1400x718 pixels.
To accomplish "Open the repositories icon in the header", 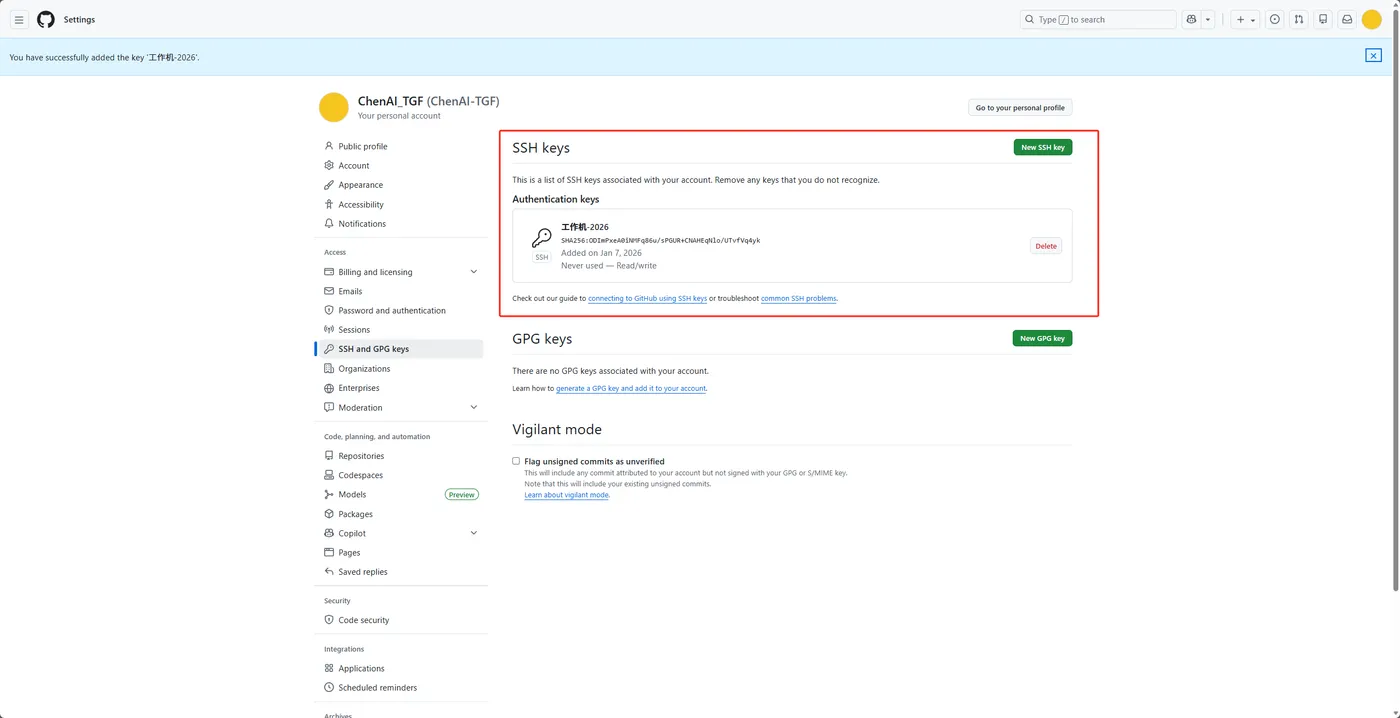I will 1323,19.
